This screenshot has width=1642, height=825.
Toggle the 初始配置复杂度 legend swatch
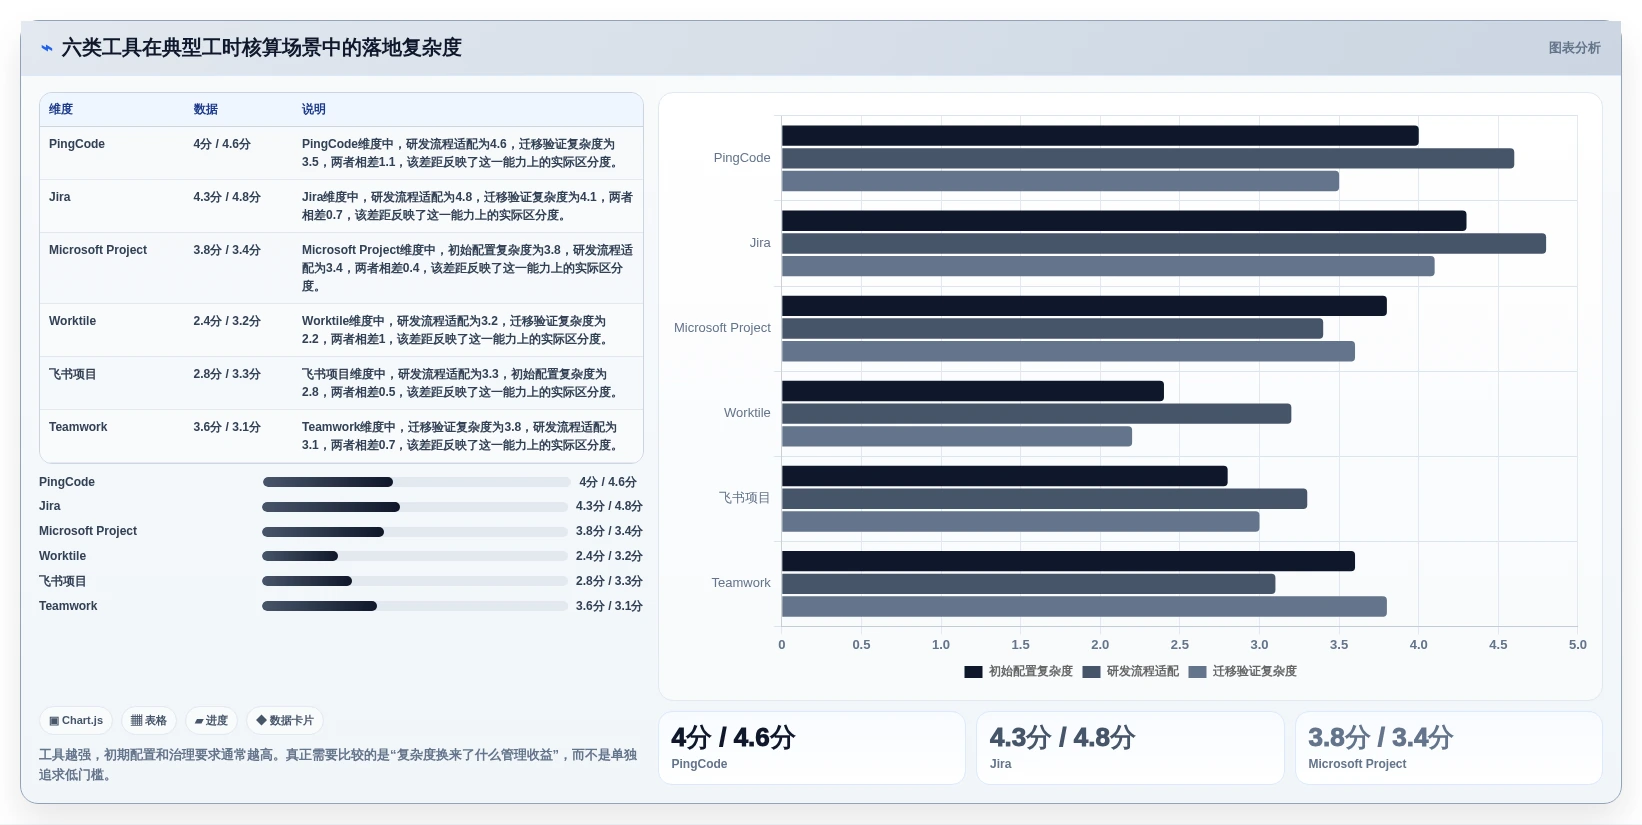973,672
